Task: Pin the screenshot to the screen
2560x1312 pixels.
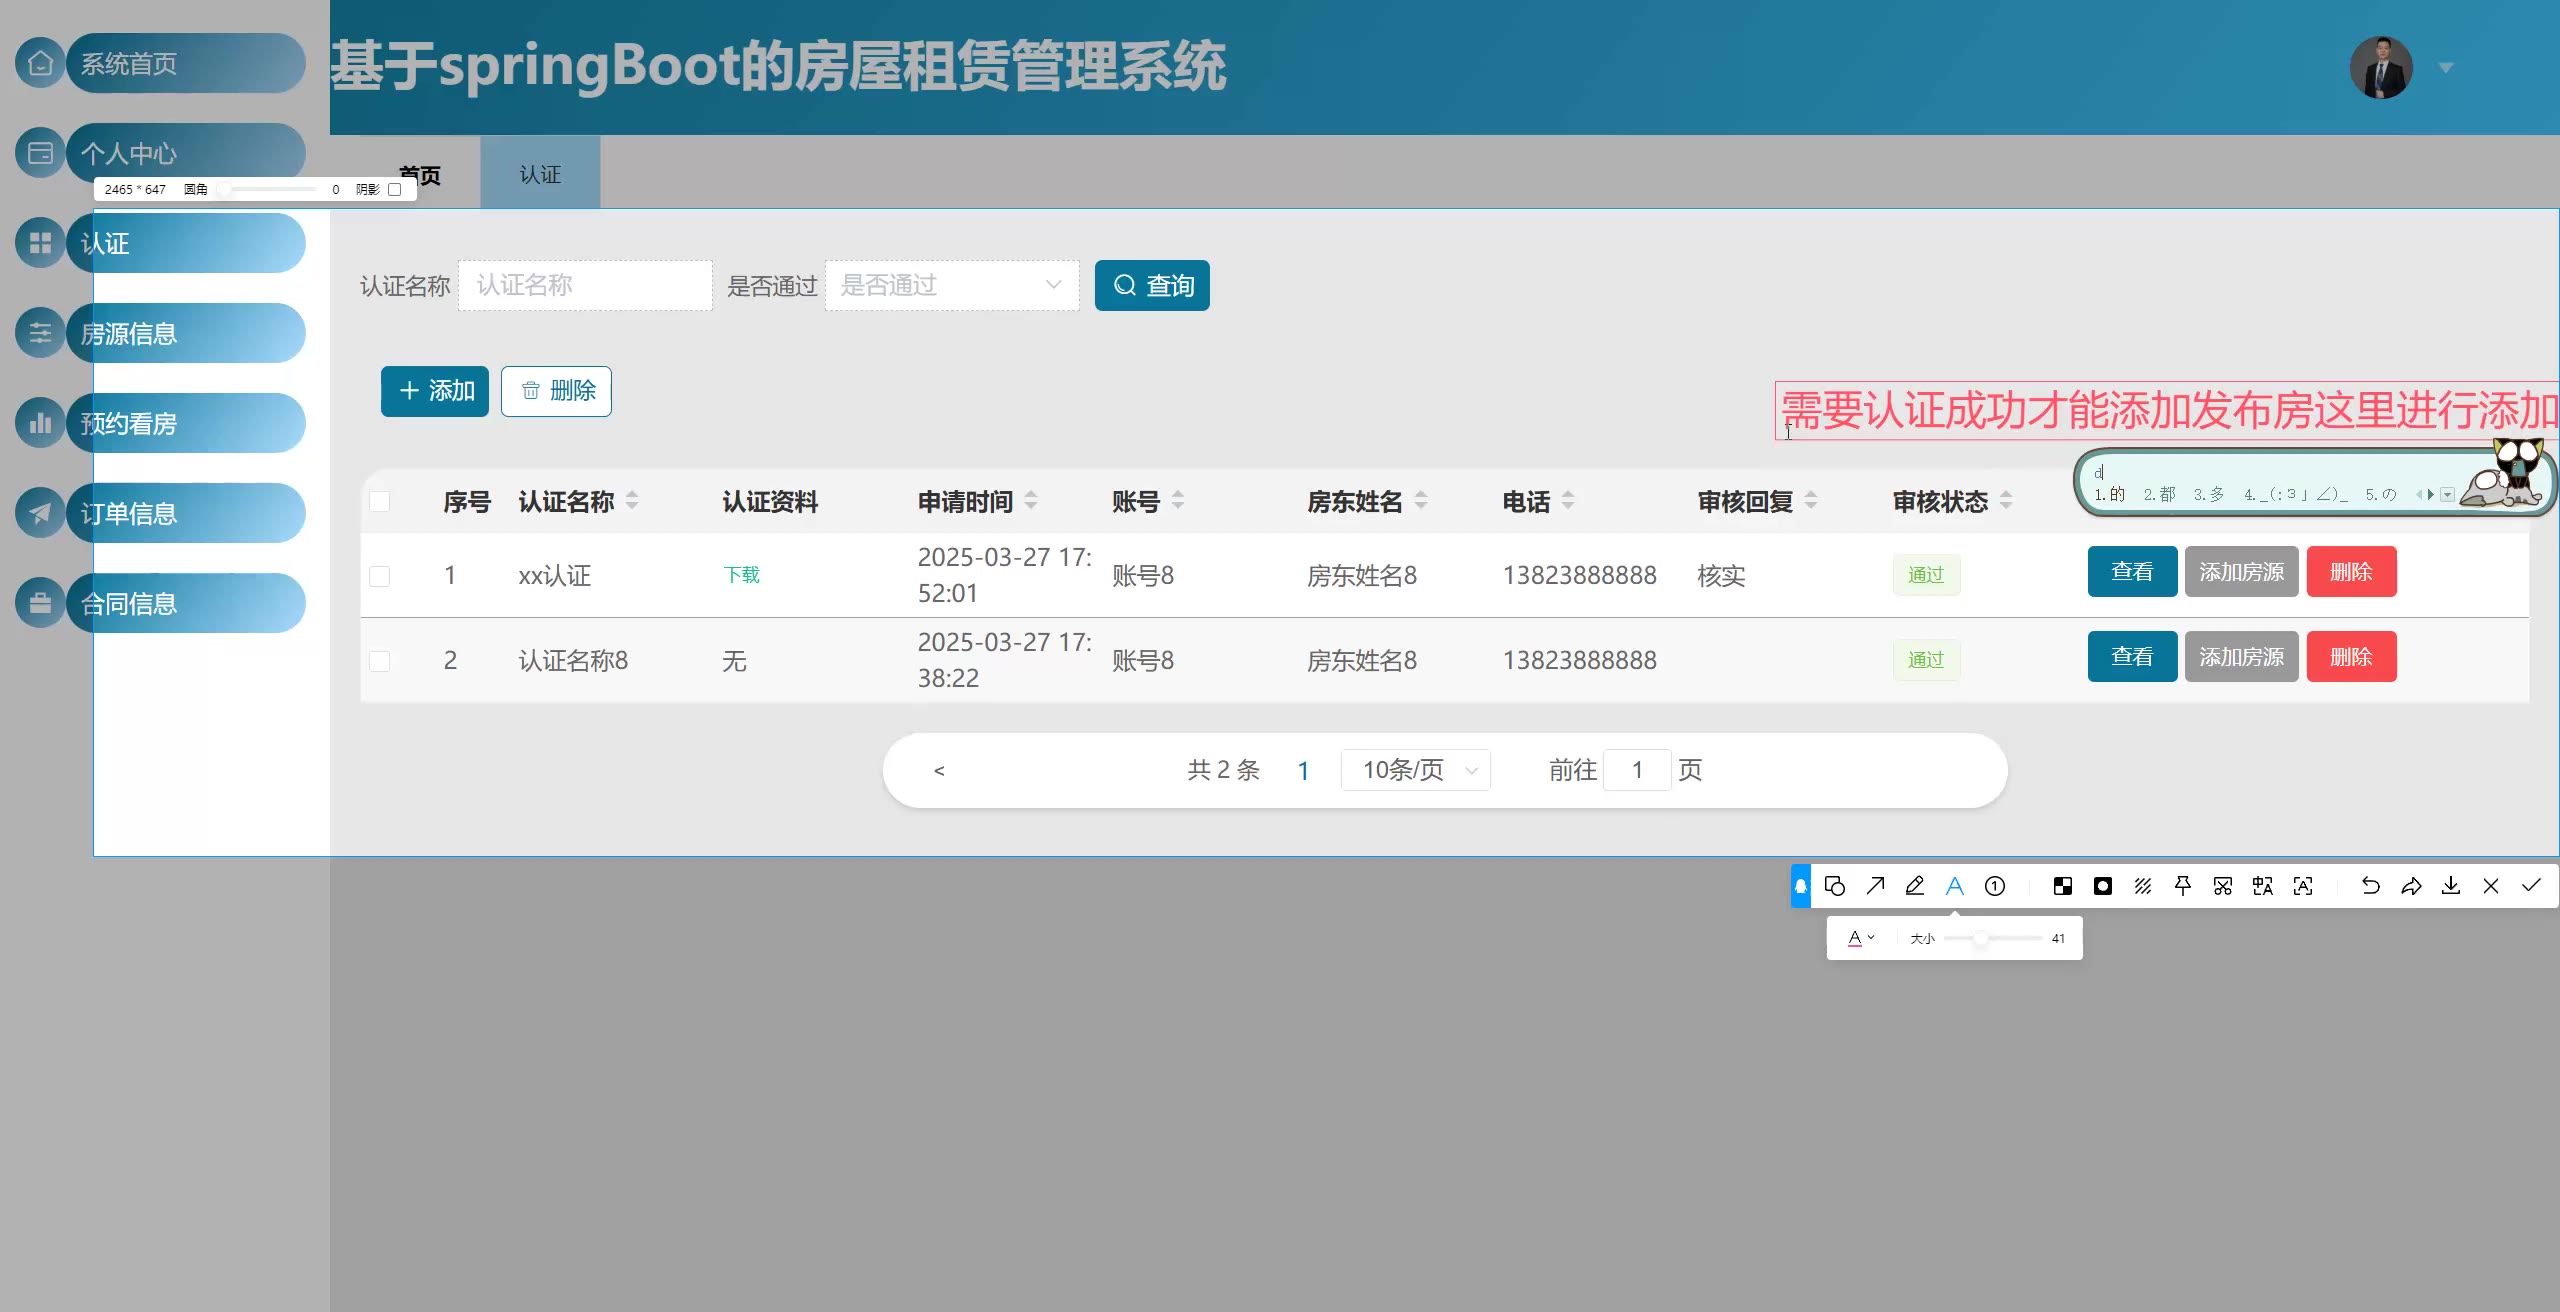Action: (x=2183, y=886)
